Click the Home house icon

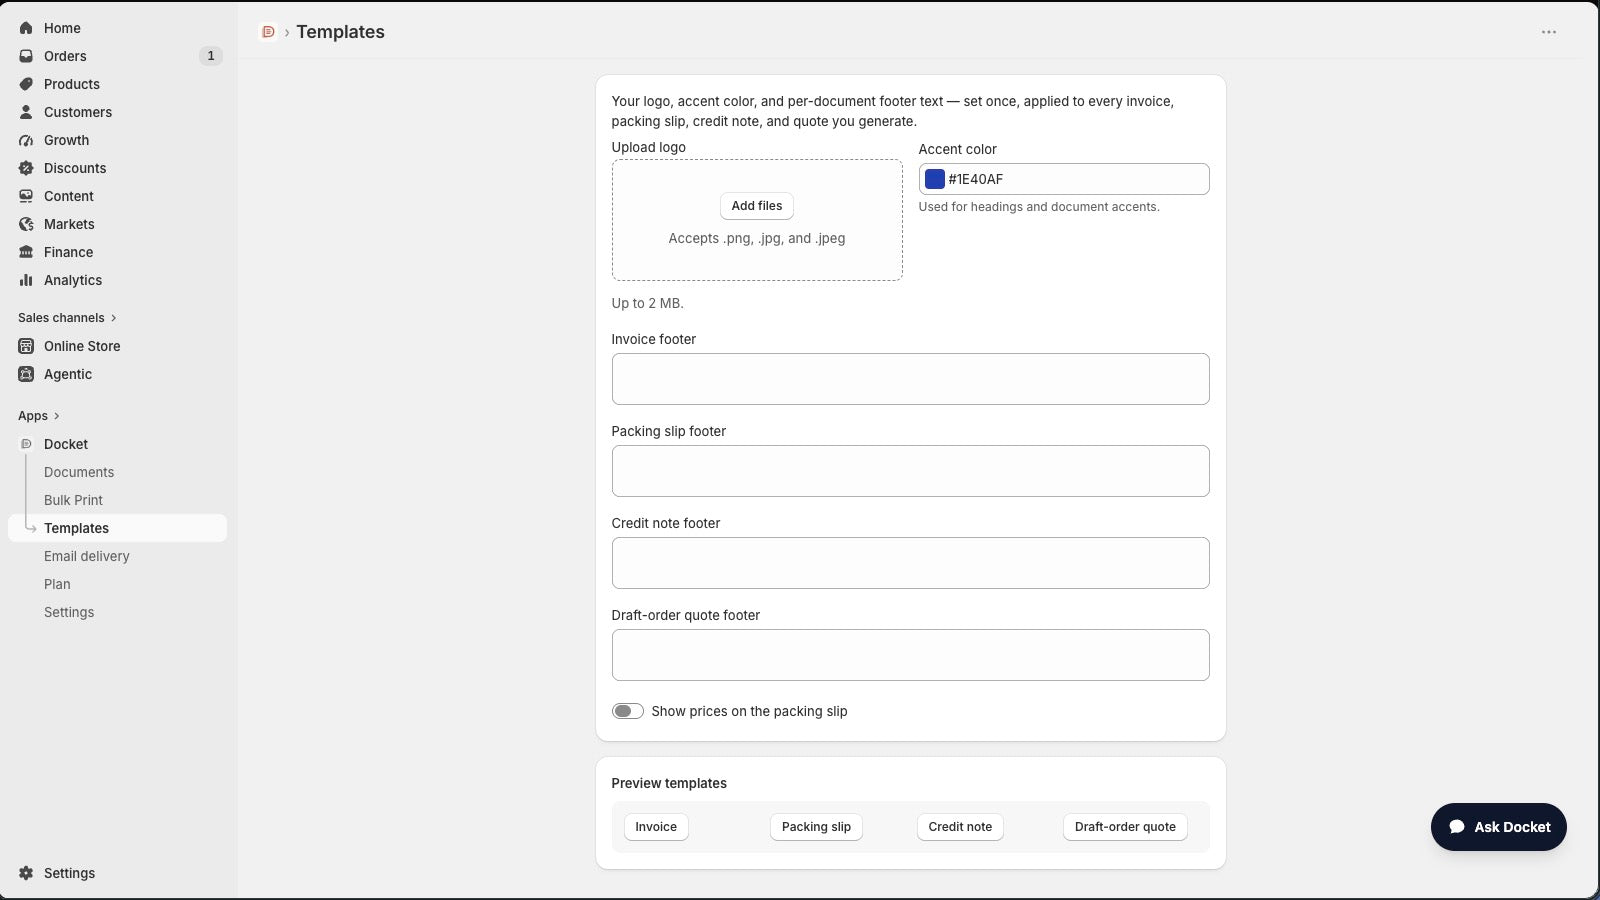click(x=26, y=28)
